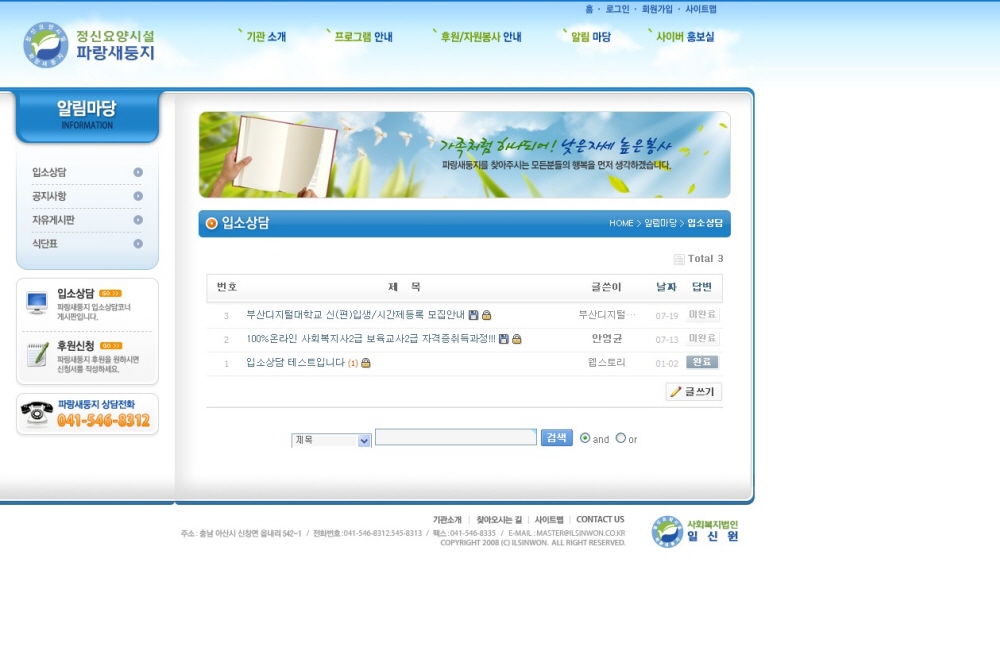This screenshot has width=1000, height=652.
Task: Open the 기관 소개 top menu
Action: (265, 37)
